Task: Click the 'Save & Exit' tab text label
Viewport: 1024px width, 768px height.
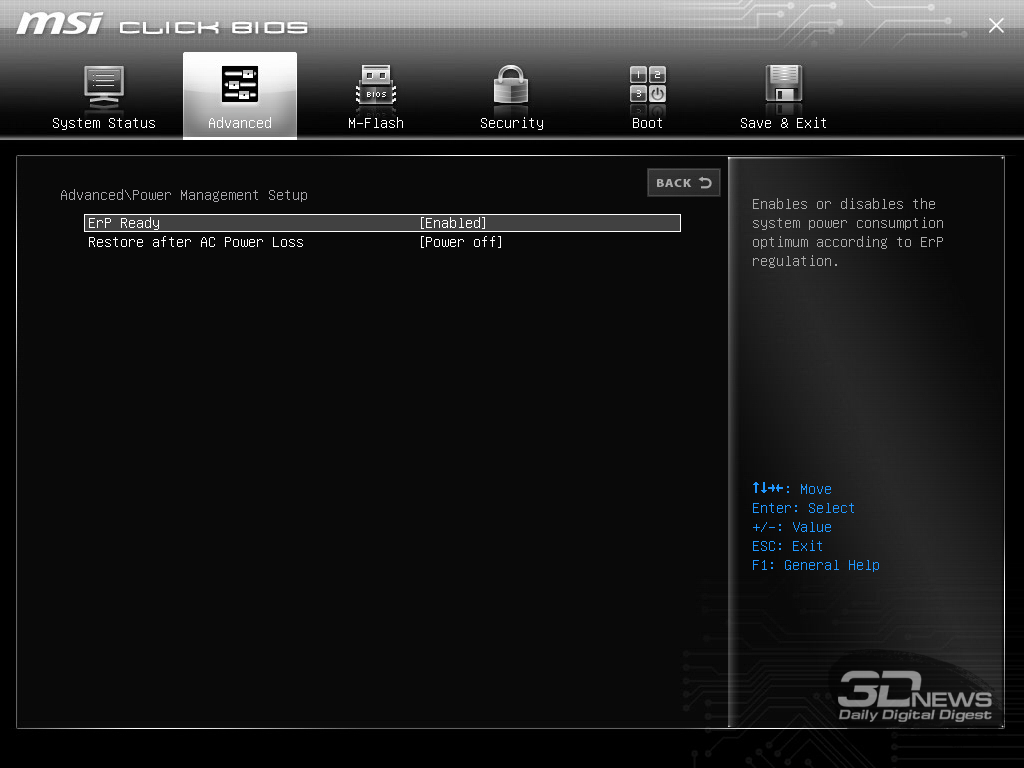Action: coord(783,123)
